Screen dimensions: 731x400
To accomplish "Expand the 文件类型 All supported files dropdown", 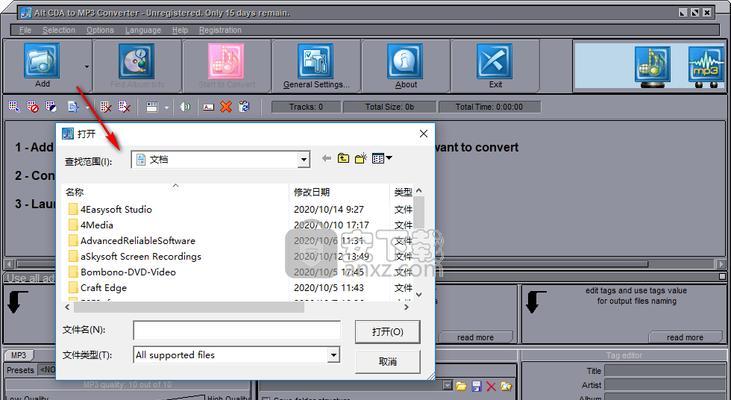I will coord(333,355).
